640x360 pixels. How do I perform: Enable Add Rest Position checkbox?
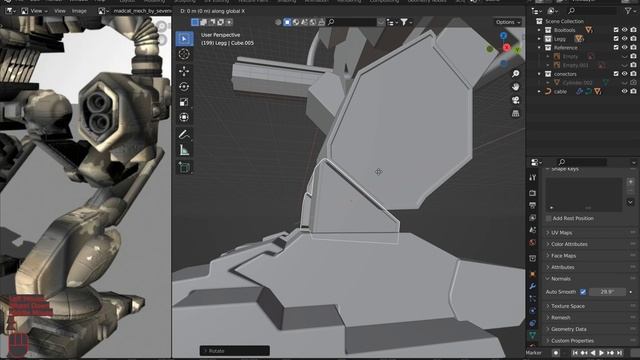point(549,219)
